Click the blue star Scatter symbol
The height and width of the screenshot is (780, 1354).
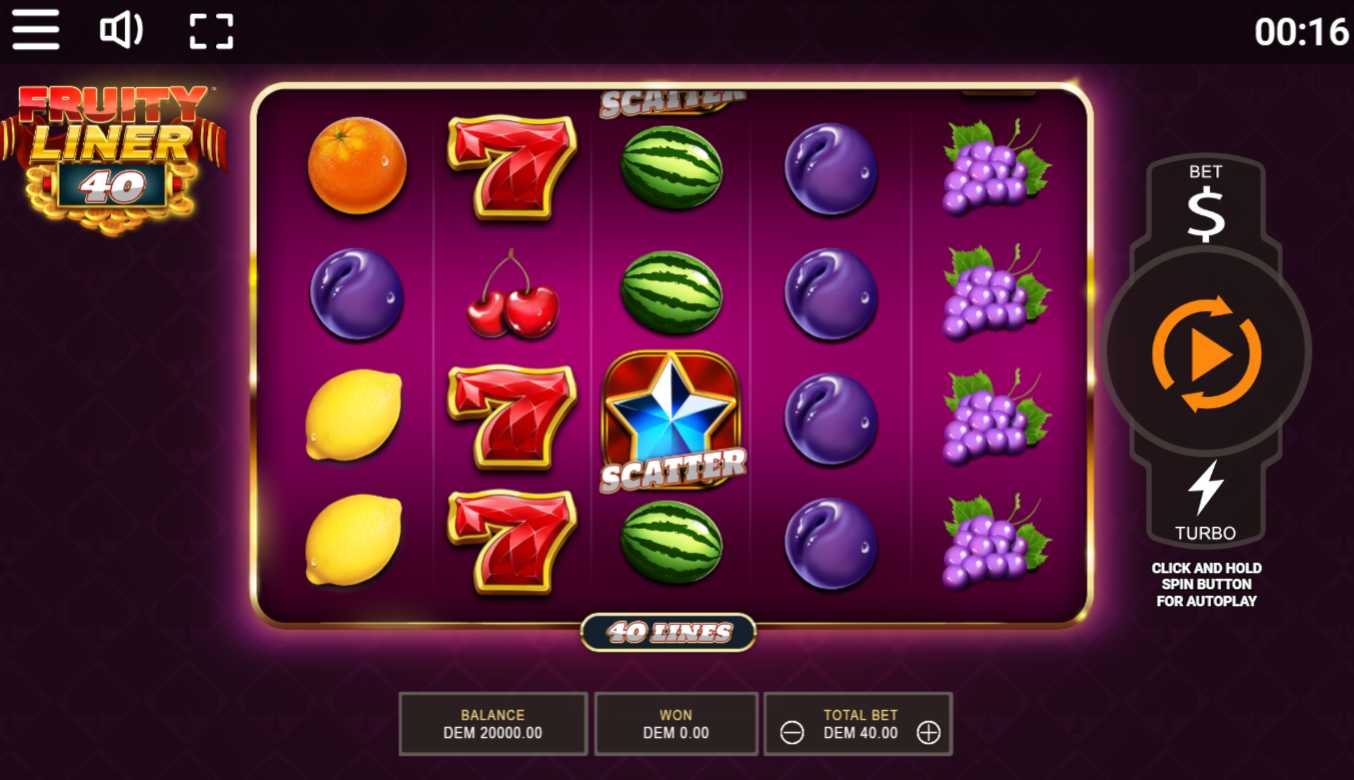[x=672, y=420]
